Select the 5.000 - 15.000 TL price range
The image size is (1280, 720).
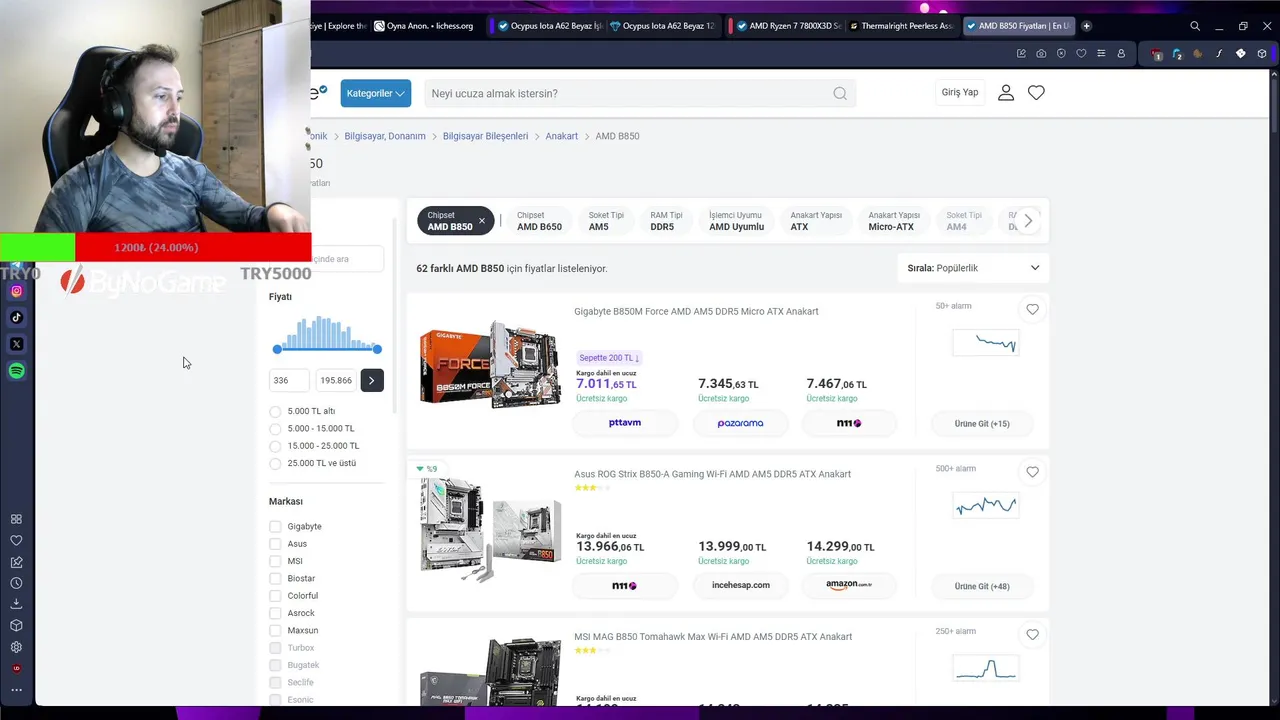[275, 428]
